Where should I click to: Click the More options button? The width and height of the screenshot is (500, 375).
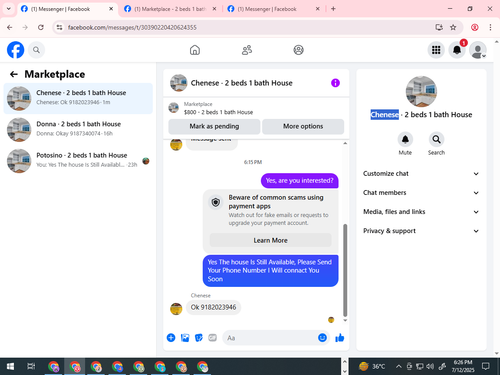pos(303,126)
